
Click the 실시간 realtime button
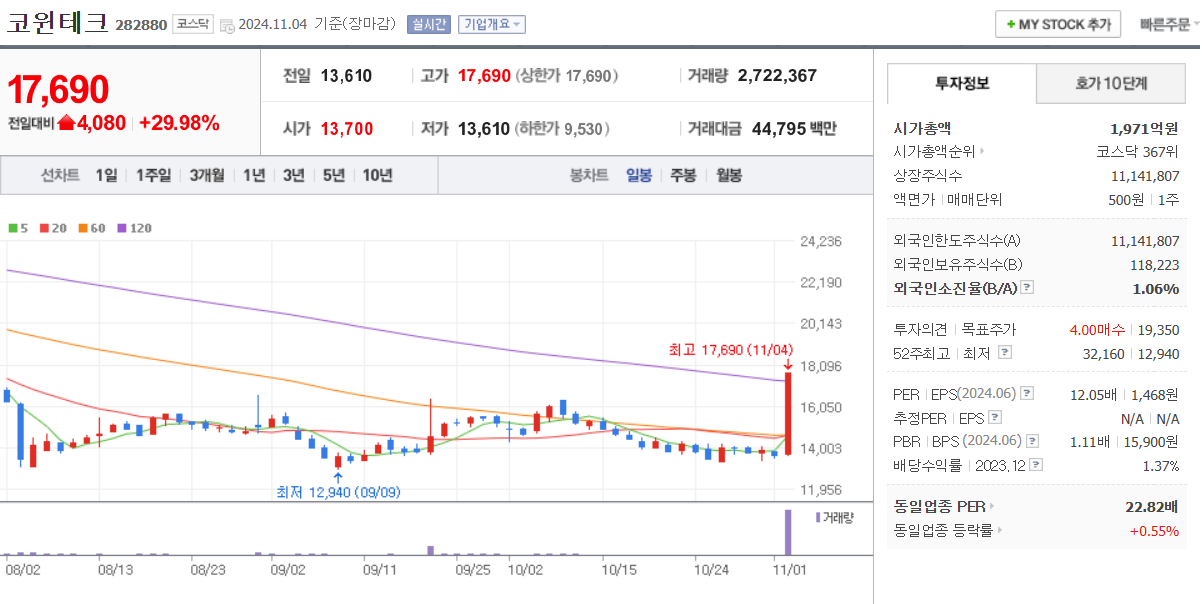tap(429, 25)
